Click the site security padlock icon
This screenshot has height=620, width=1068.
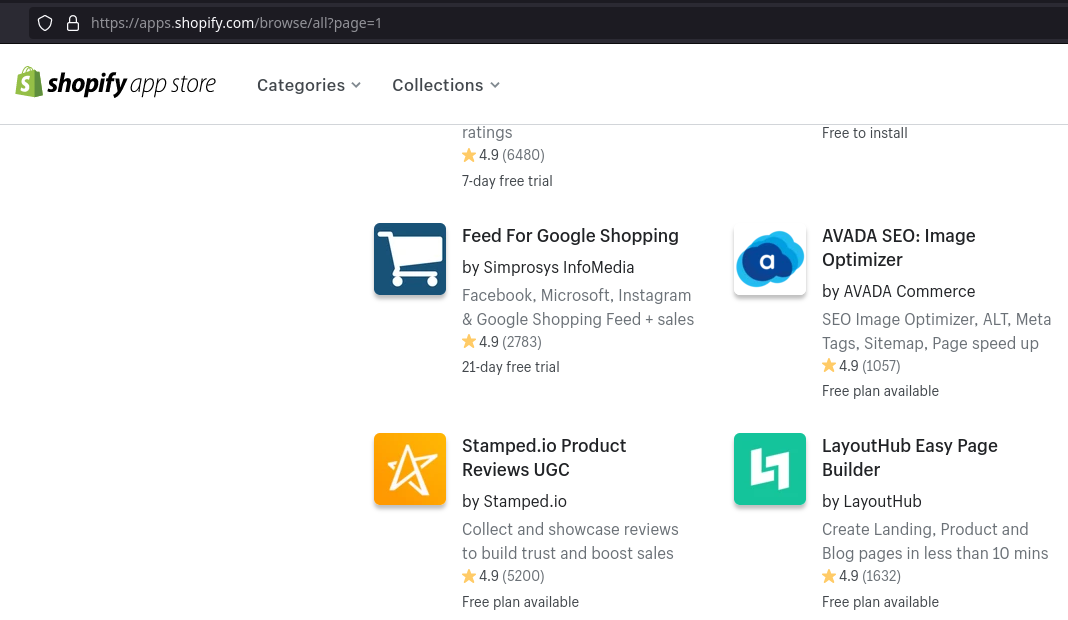pos(73,23)
